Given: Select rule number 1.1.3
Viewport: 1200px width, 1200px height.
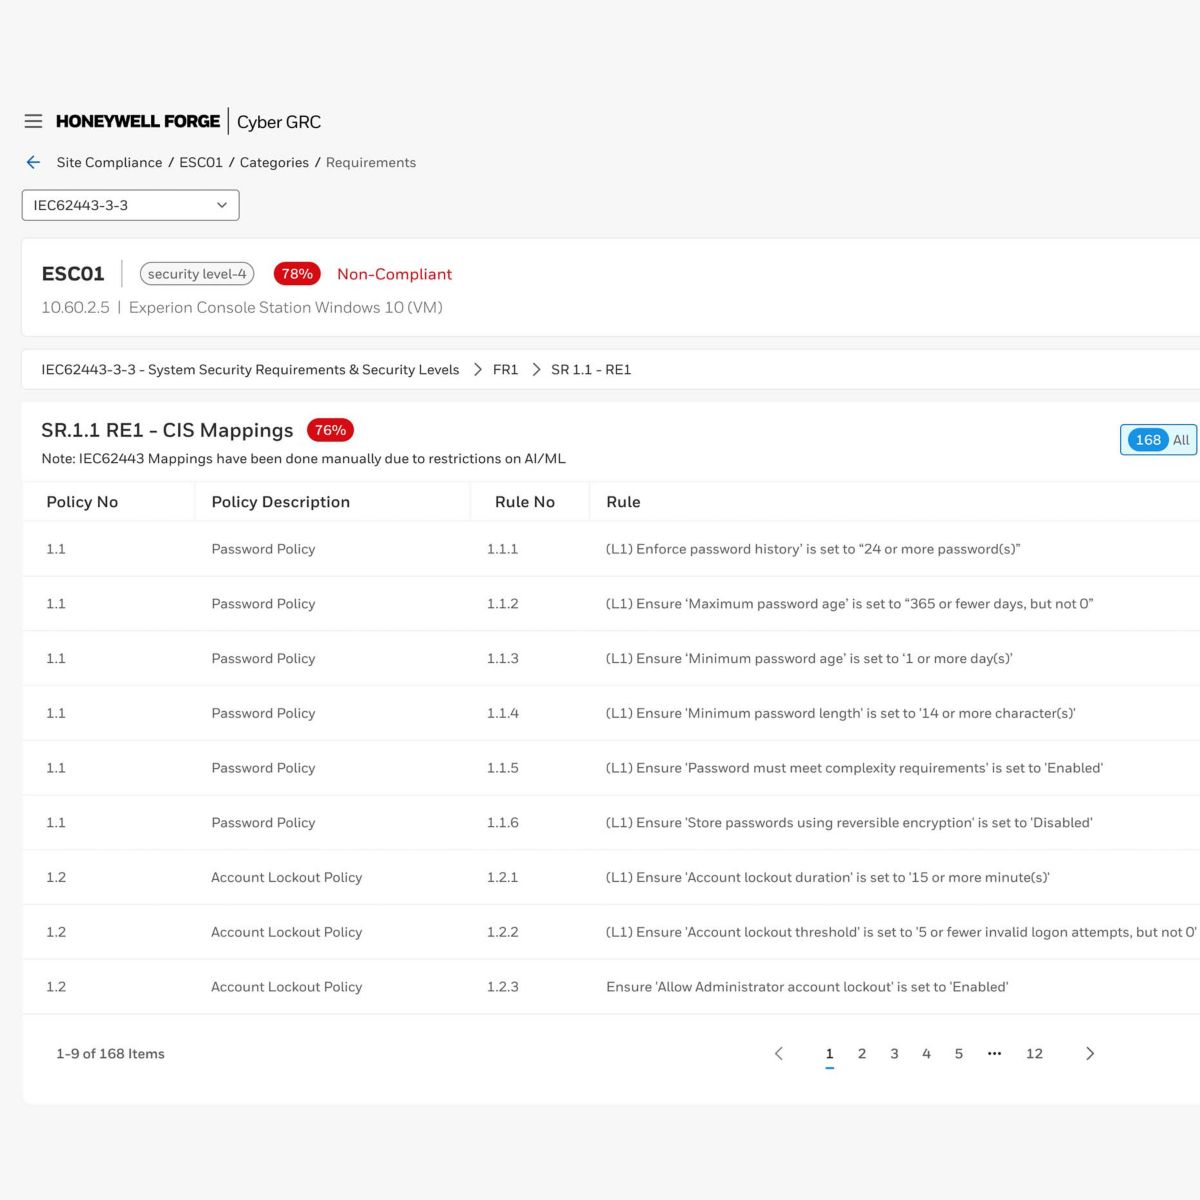Looking at the screenshot, I should [502, 658].
